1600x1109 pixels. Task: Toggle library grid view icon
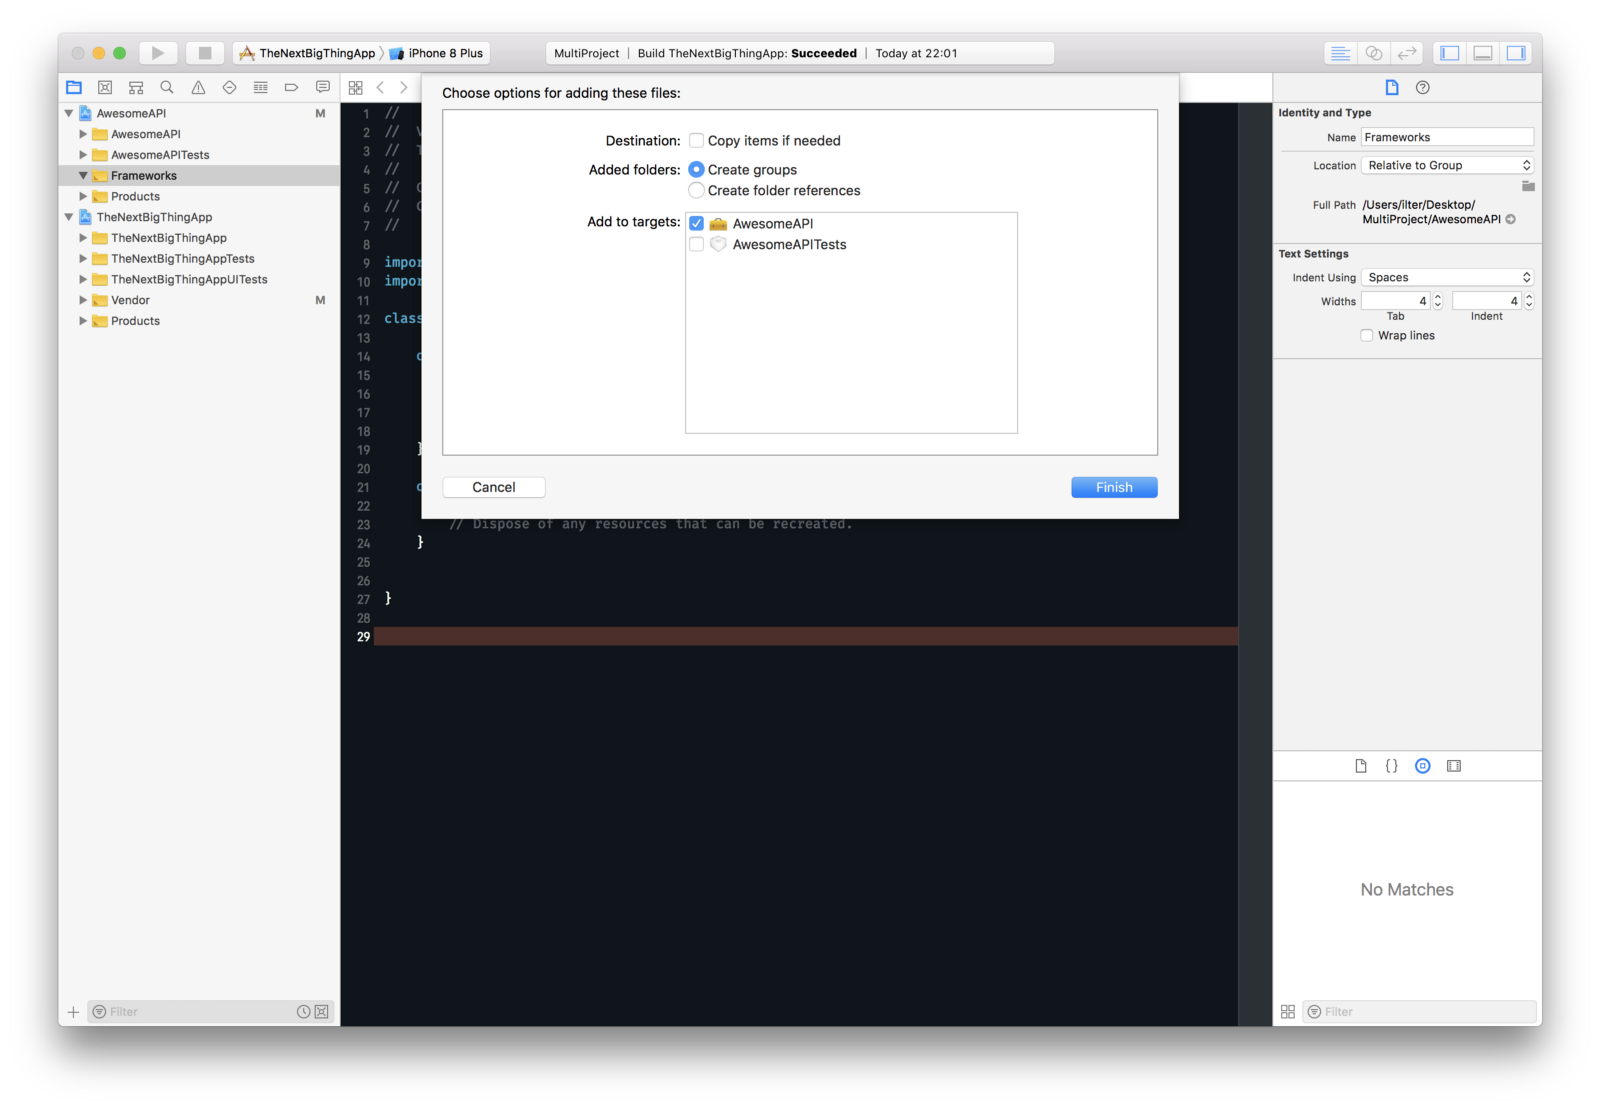[1288, 1012]
